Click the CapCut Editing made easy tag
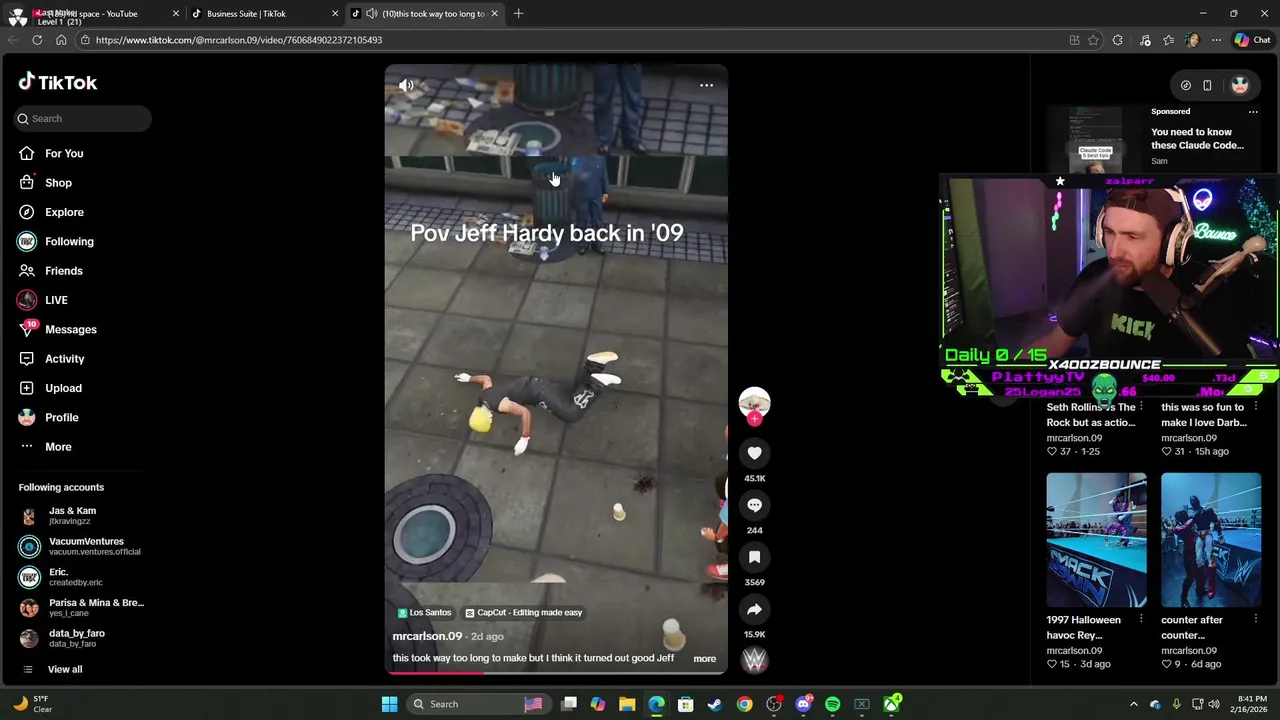 pos(523,612)
